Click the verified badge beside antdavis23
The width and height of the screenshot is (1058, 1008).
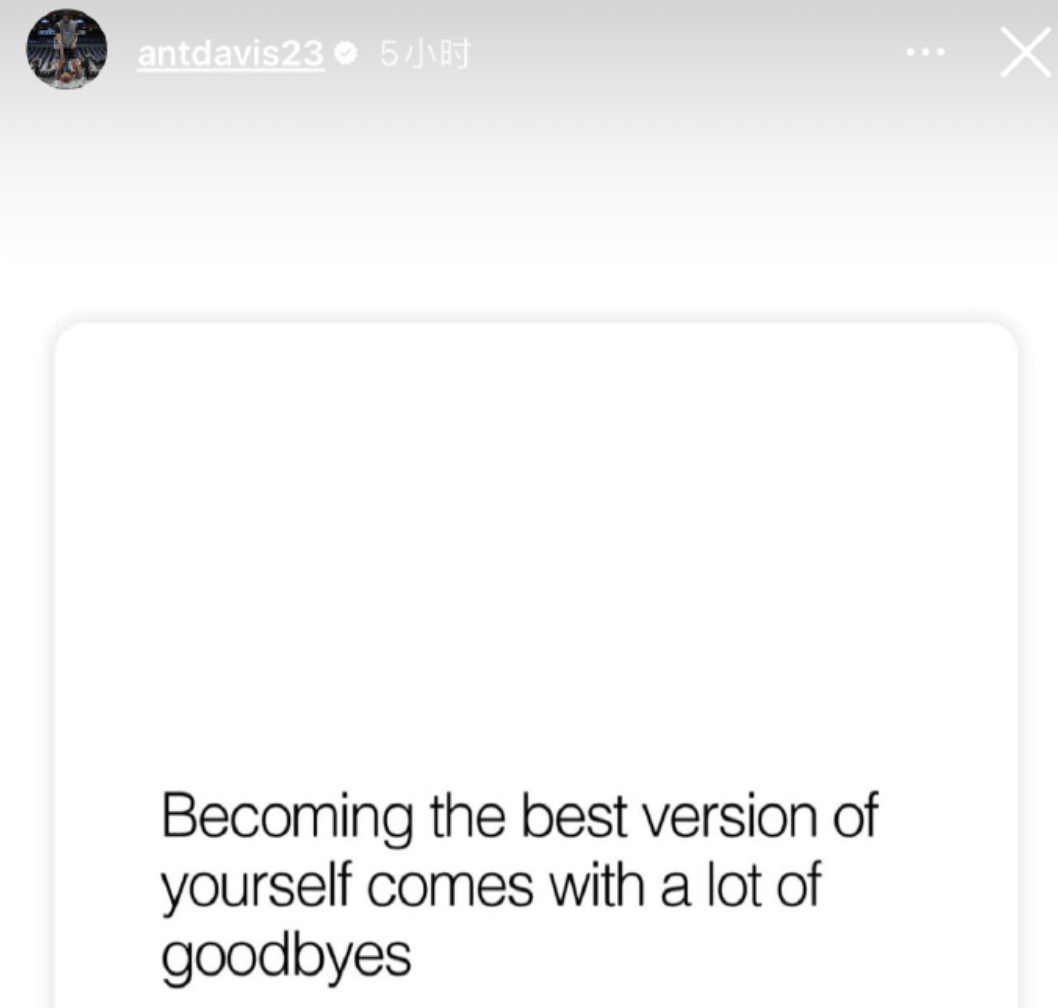coord(346,53)
